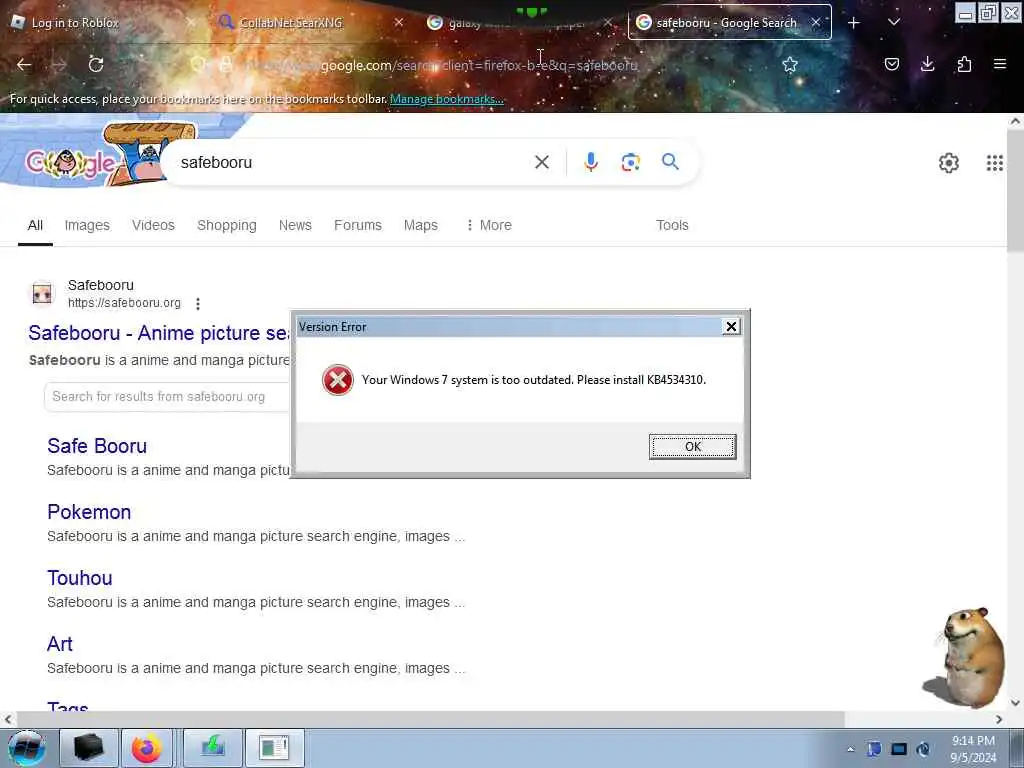This screenshot has width=1024, height=768.
Task: Select the Videos search filter
Action: [x=153, y=225]
